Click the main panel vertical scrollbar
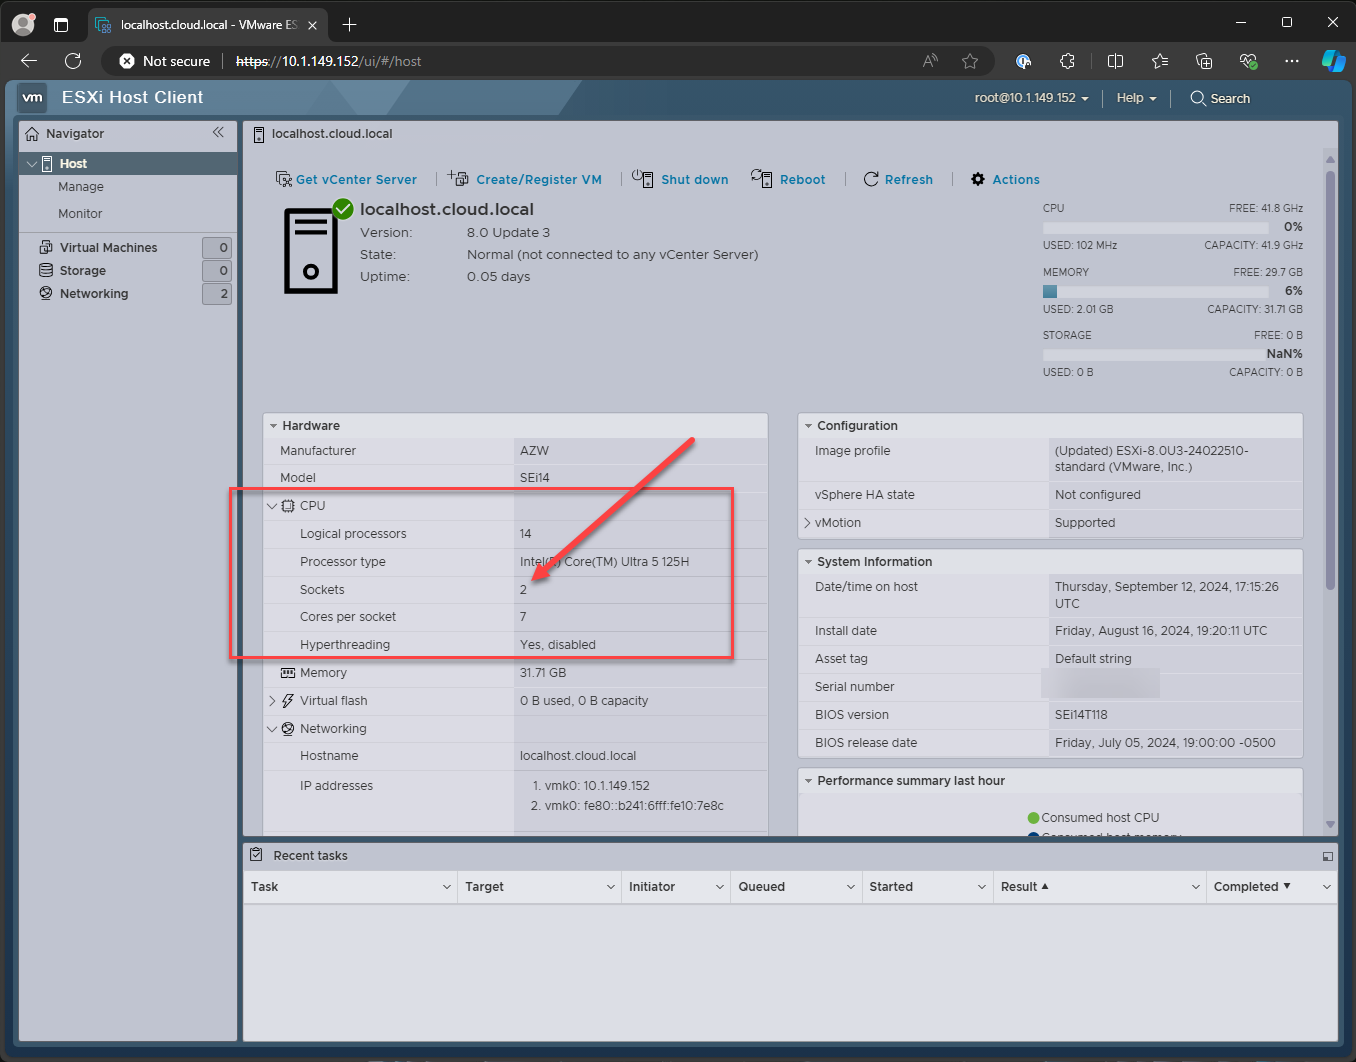Screen dimensions: 1356x1062 [x=1330, y=380]
